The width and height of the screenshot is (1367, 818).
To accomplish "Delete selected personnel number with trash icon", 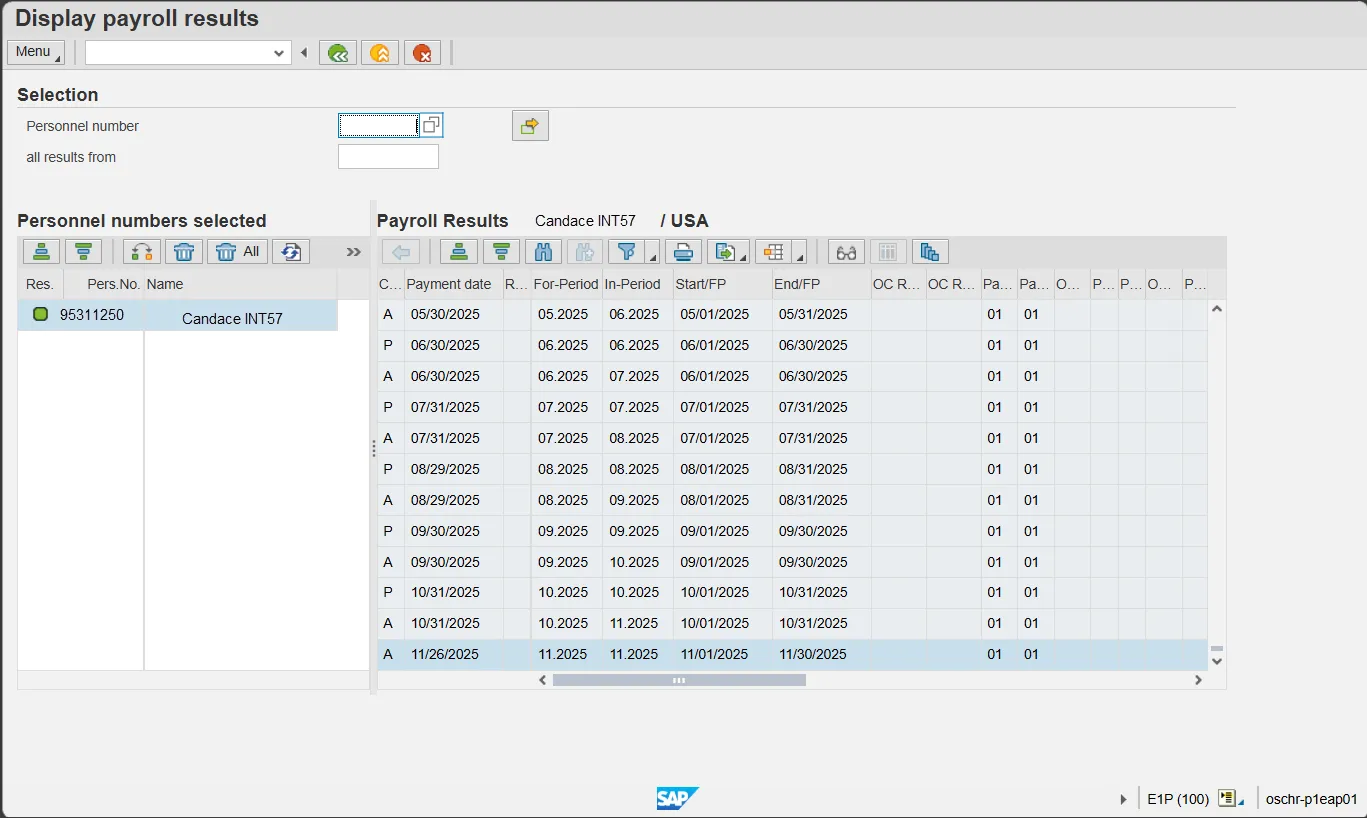I will point(183,252).
